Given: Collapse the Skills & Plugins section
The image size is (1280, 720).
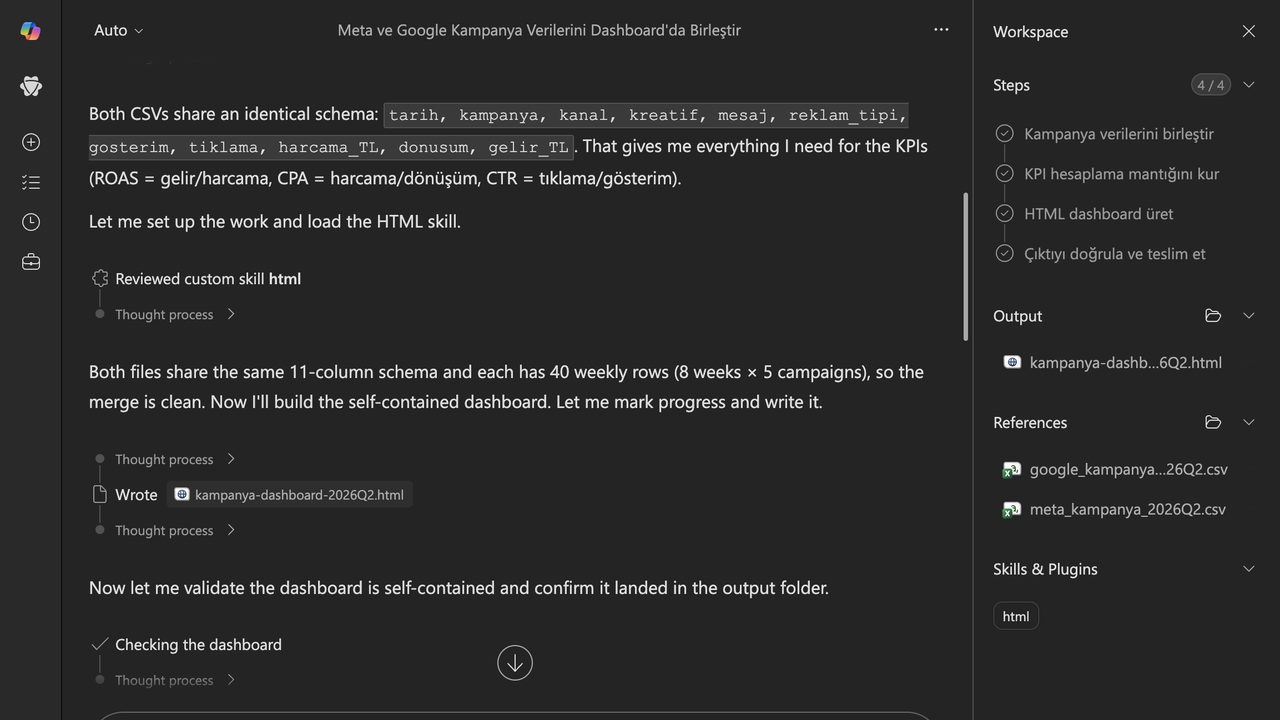Looking at the screenshot, I should point(1248,569).
